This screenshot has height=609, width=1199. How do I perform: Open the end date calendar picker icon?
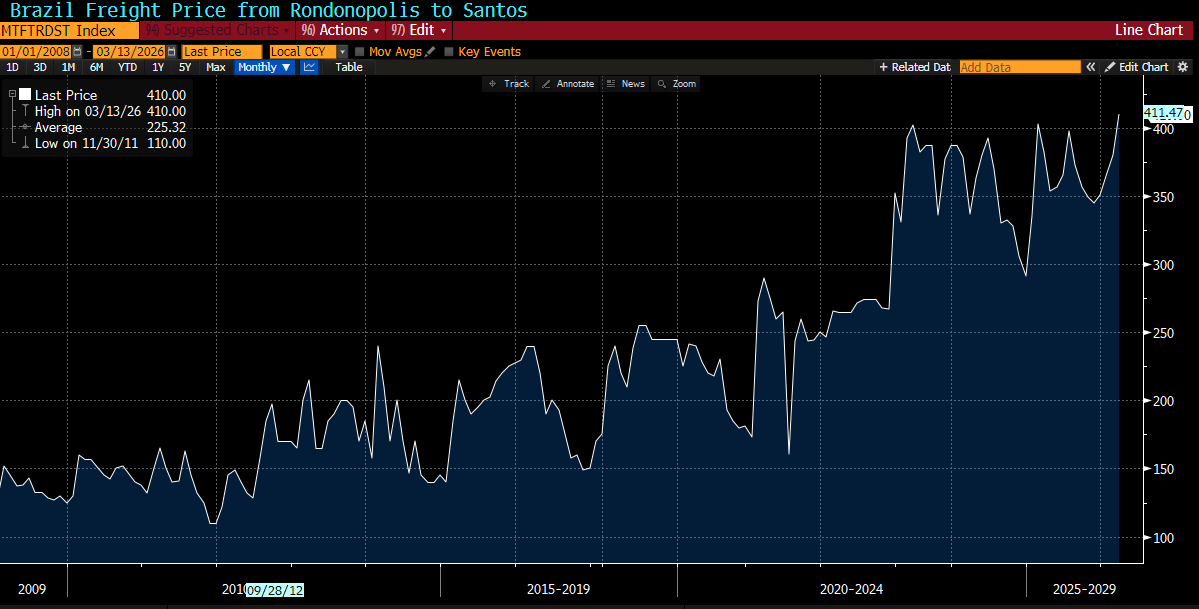171,51
